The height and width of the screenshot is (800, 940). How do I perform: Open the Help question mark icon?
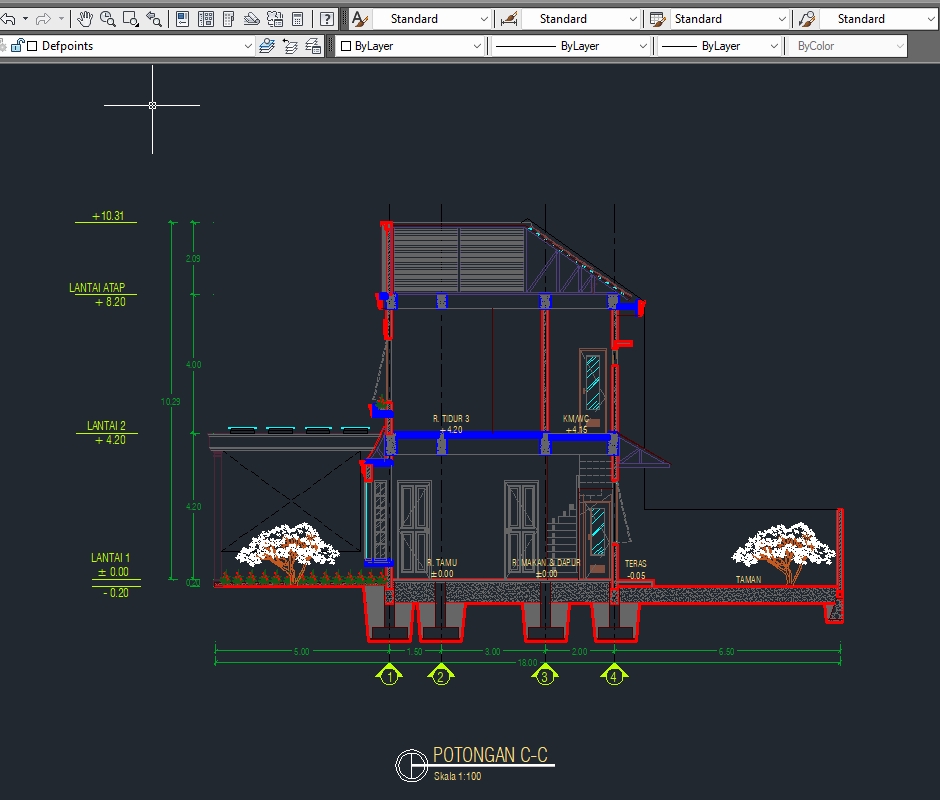(x=327, y=17)
